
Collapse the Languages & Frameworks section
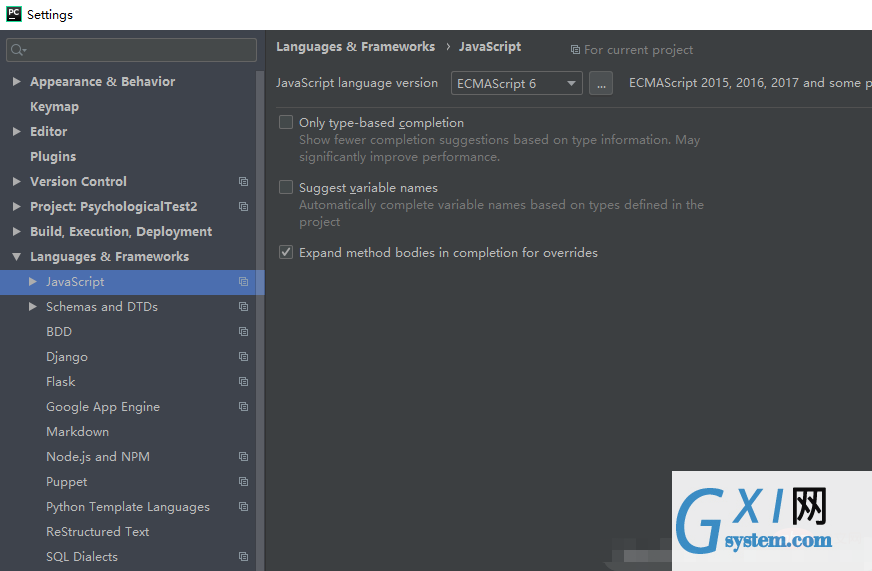[17, 257]
